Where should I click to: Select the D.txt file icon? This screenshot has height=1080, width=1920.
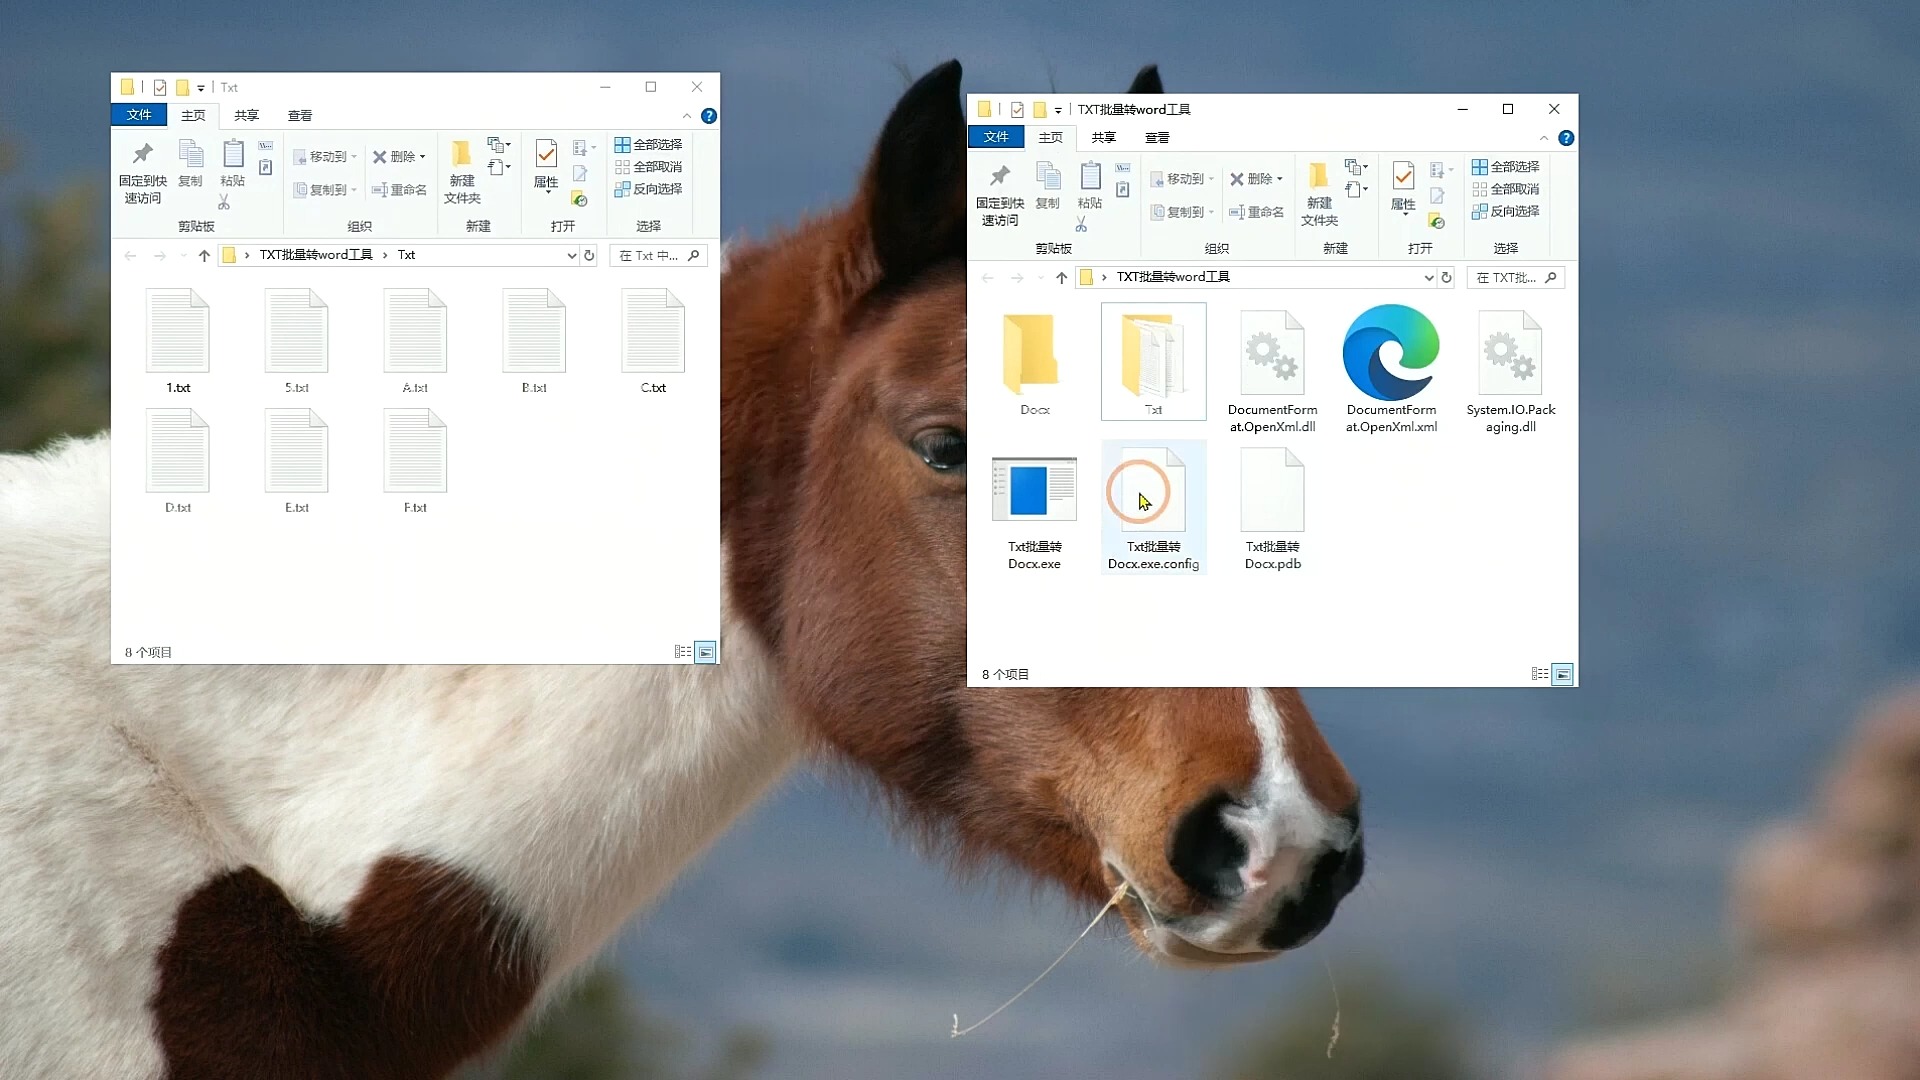[178, 451]
